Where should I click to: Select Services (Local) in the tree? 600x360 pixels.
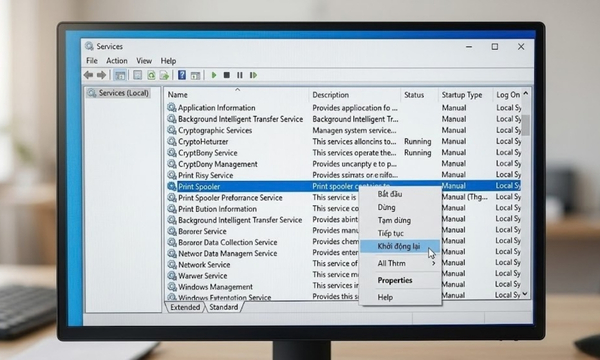tap(119, 93)
